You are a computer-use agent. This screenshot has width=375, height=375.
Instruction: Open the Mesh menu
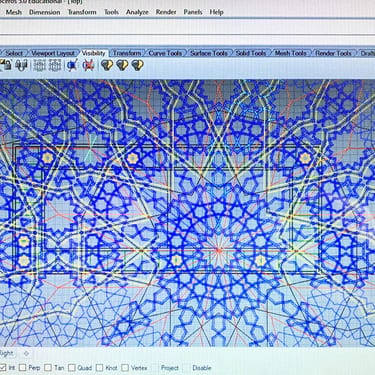[x=14, y=12]
